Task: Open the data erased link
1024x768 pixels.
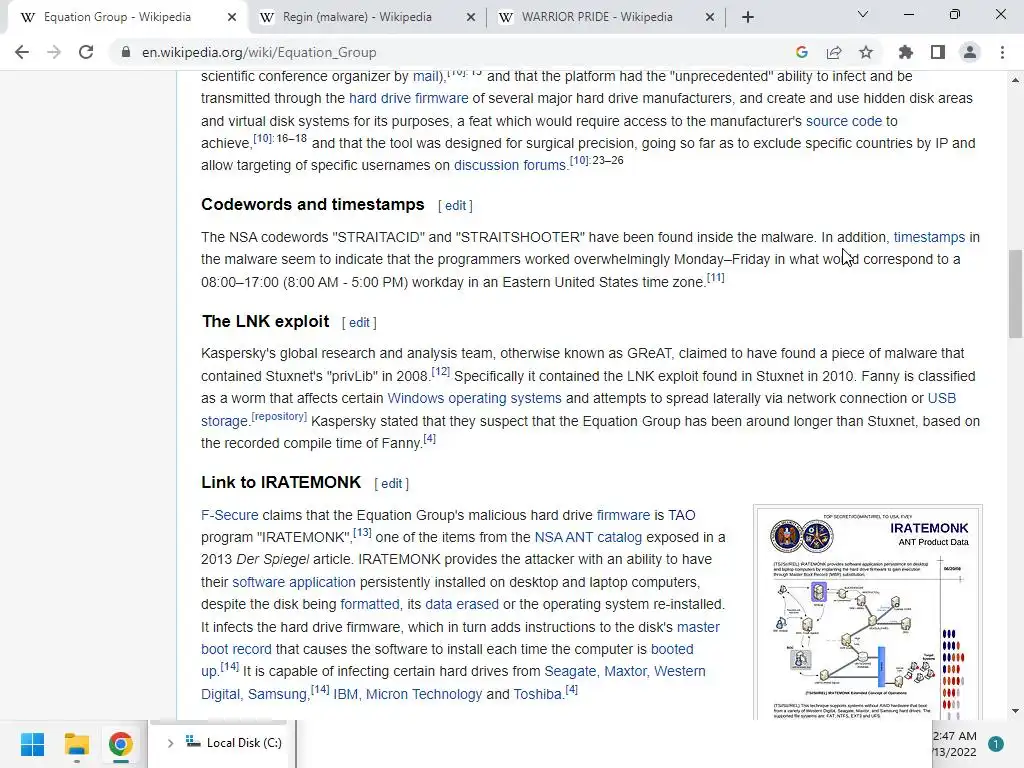Action: coord(462,605)
